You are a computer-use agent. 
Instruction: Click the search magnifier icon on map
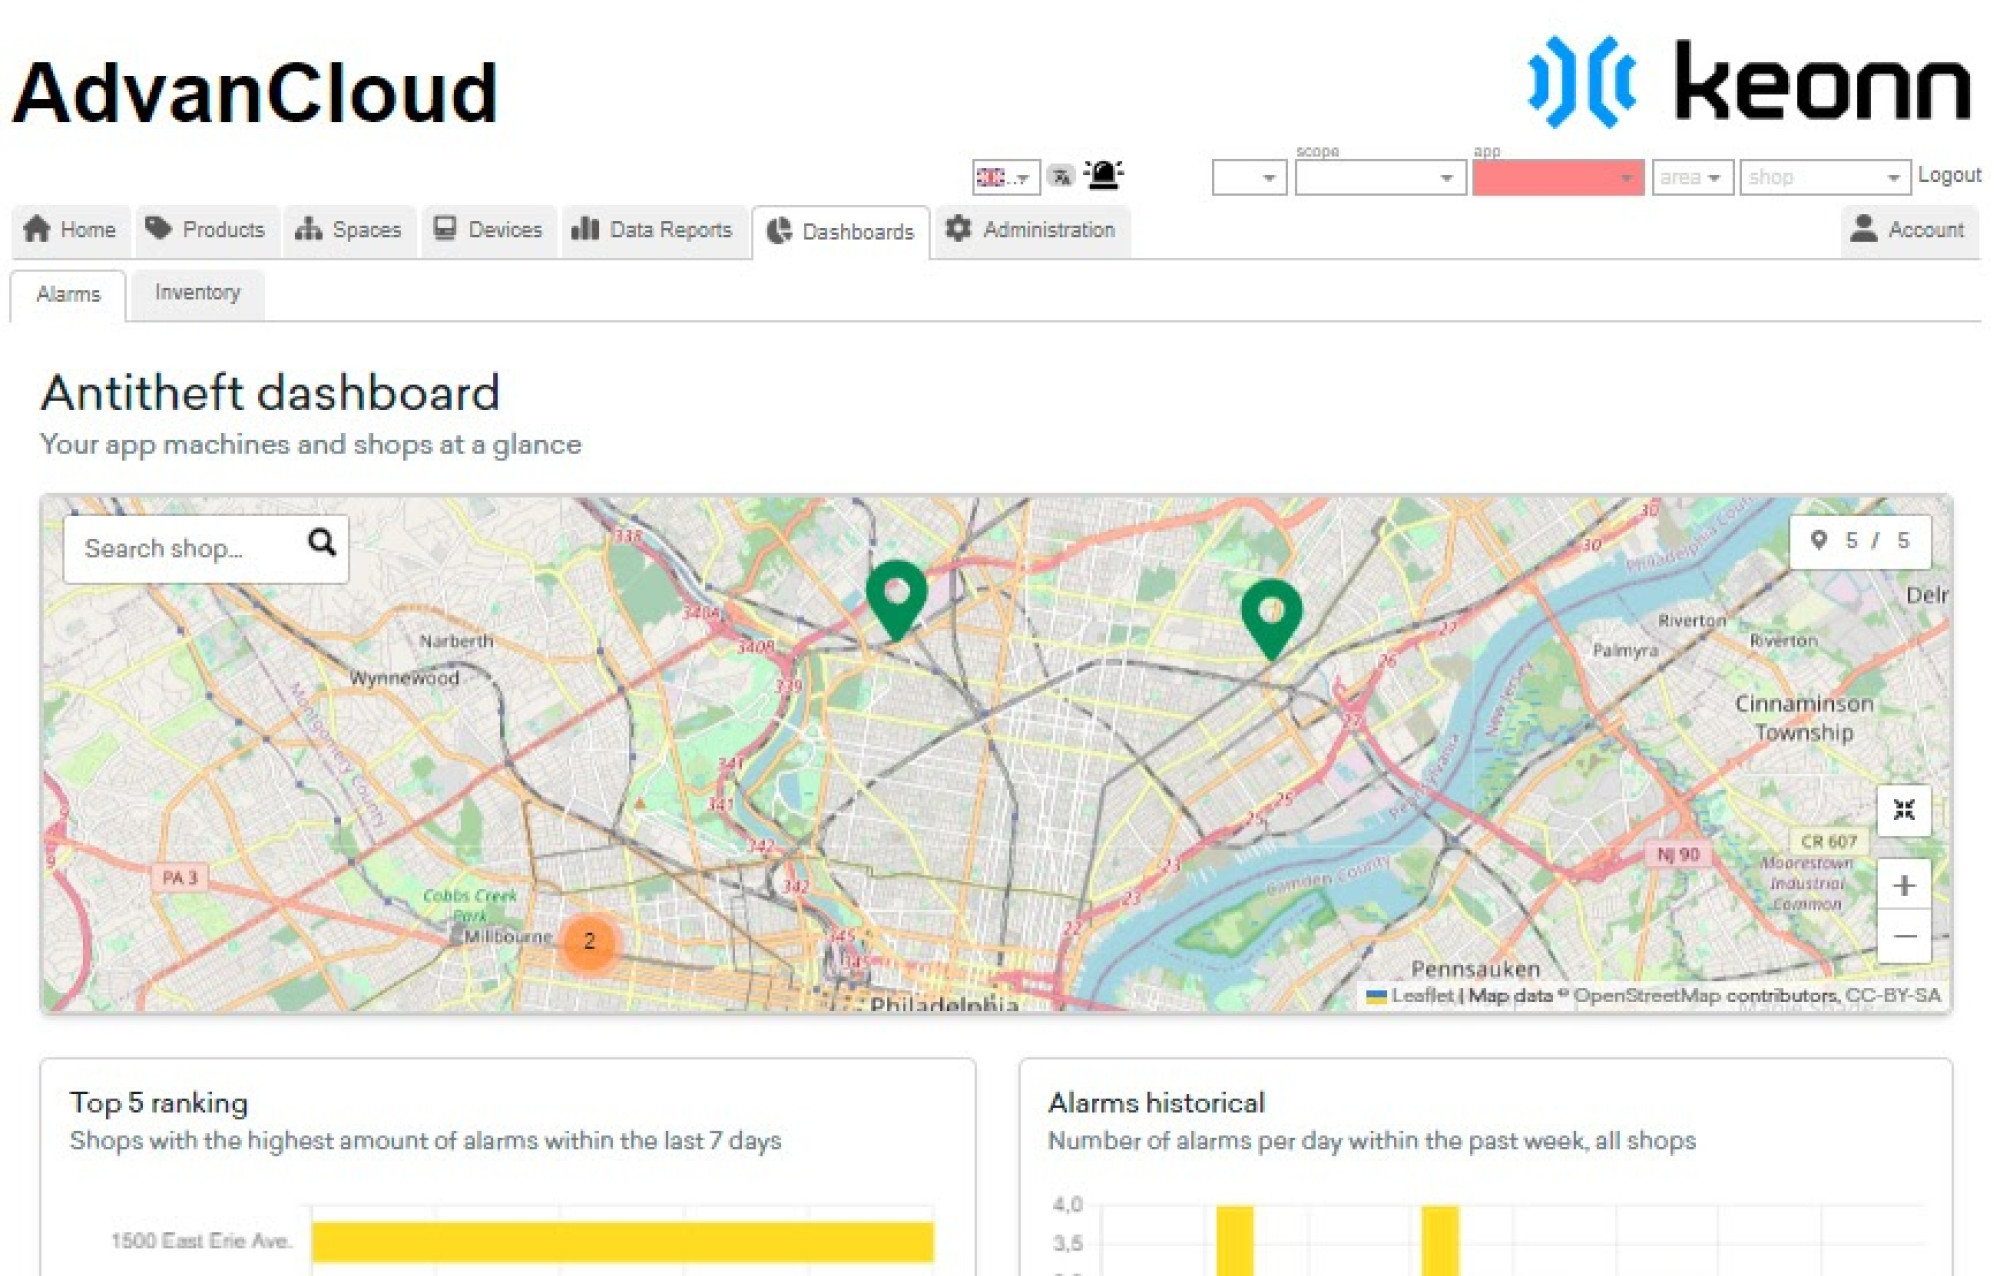(322, 543)
